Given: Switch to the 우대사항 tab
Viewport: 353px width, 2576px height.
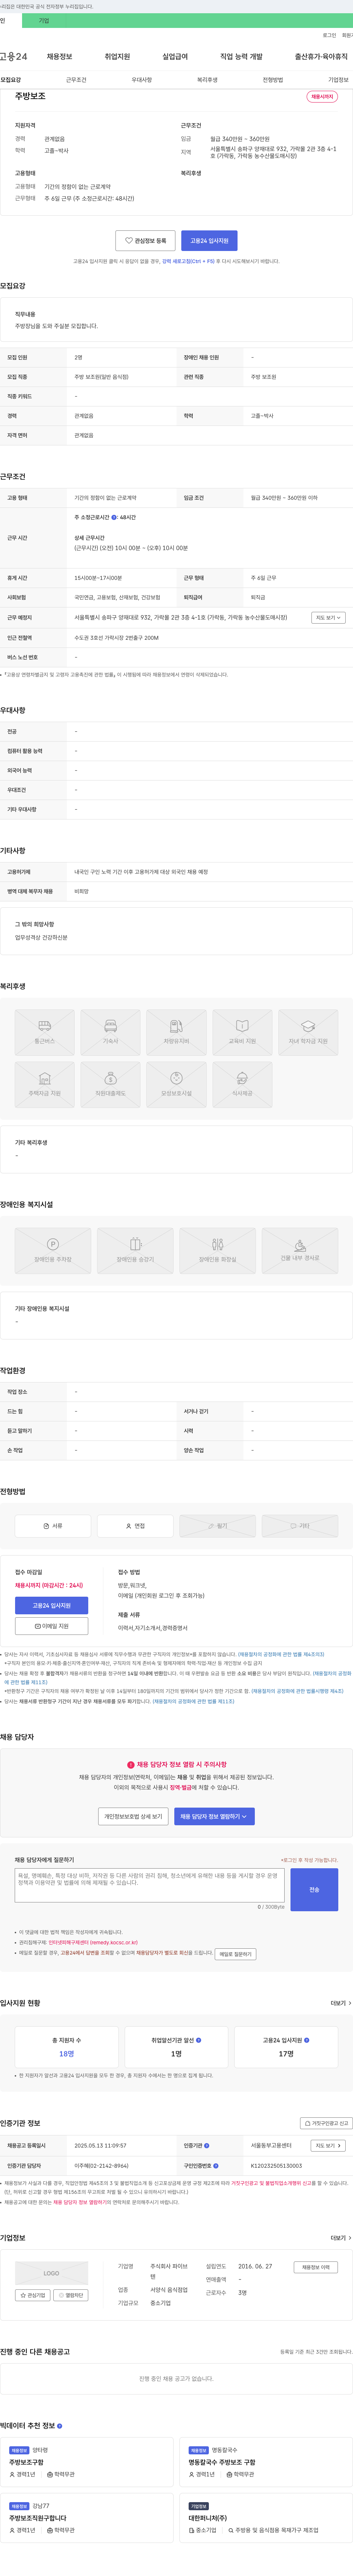Looking at the screenshot, I should 142,80.
